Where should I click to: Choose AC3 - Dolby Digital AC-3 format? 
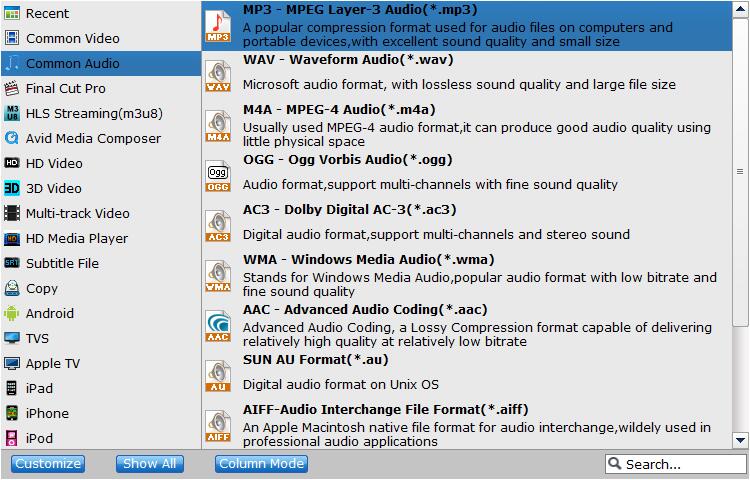[467, 226]
